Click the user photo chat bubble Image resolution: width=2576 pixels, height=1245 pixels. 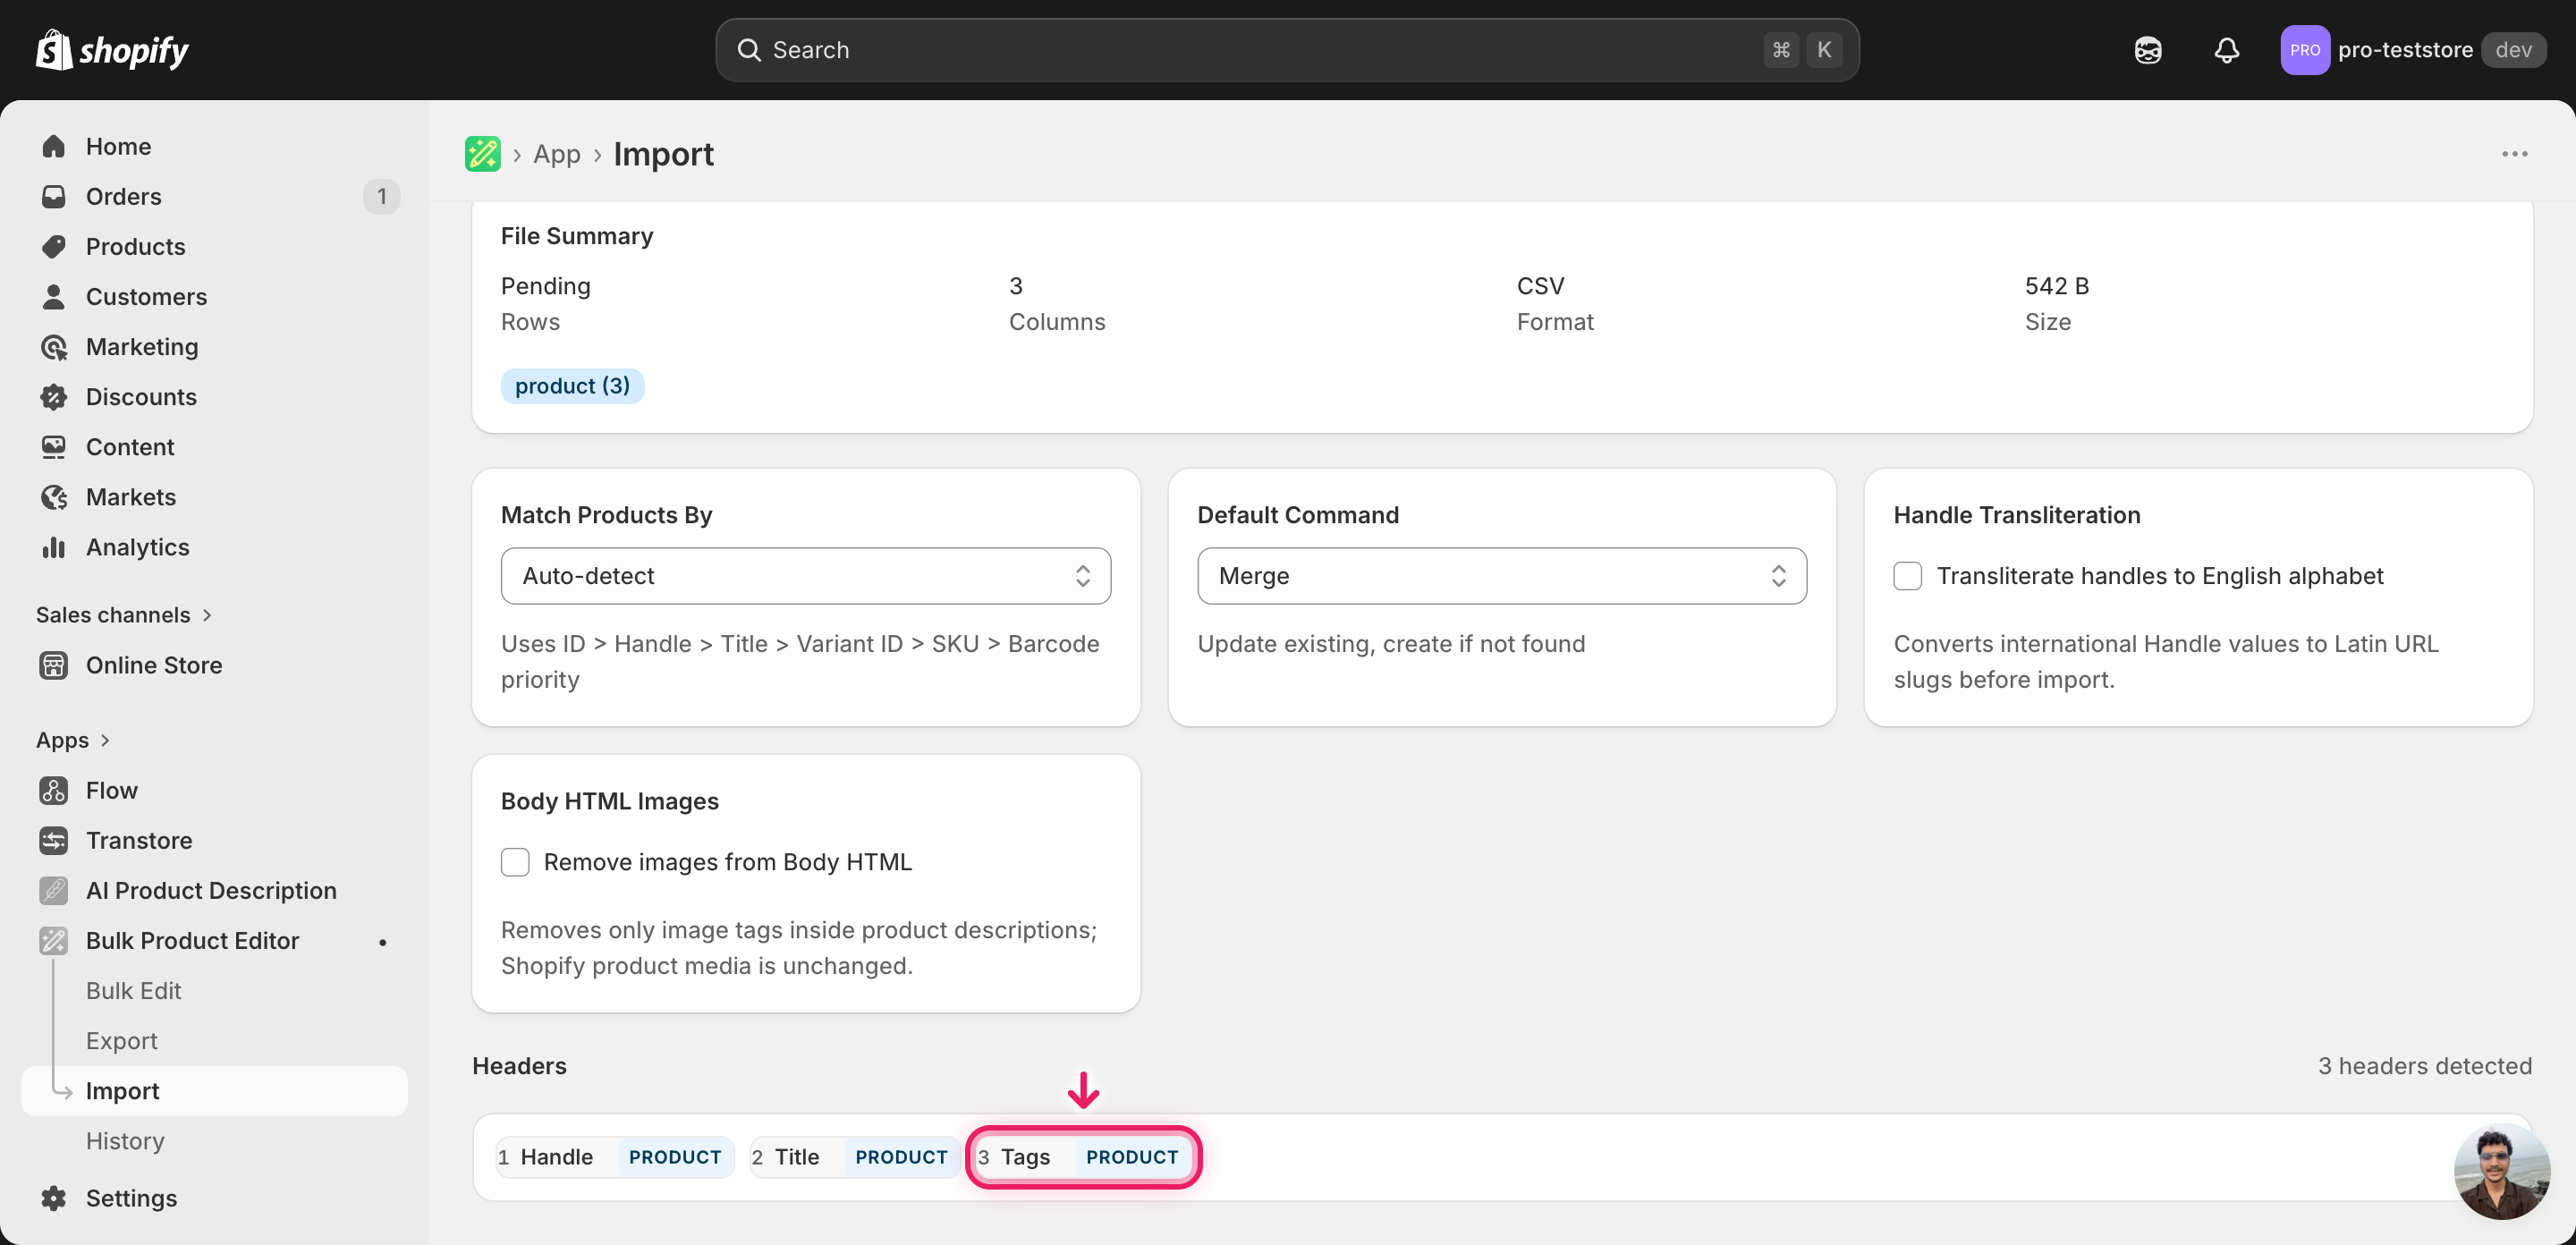coord(2502,1170)
